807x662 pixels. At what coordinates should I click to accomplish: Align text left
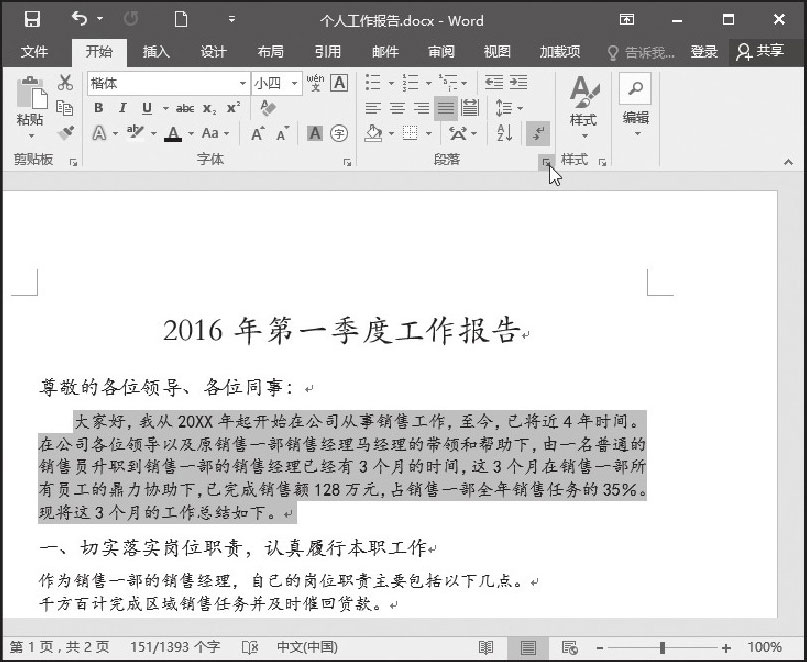373,108
